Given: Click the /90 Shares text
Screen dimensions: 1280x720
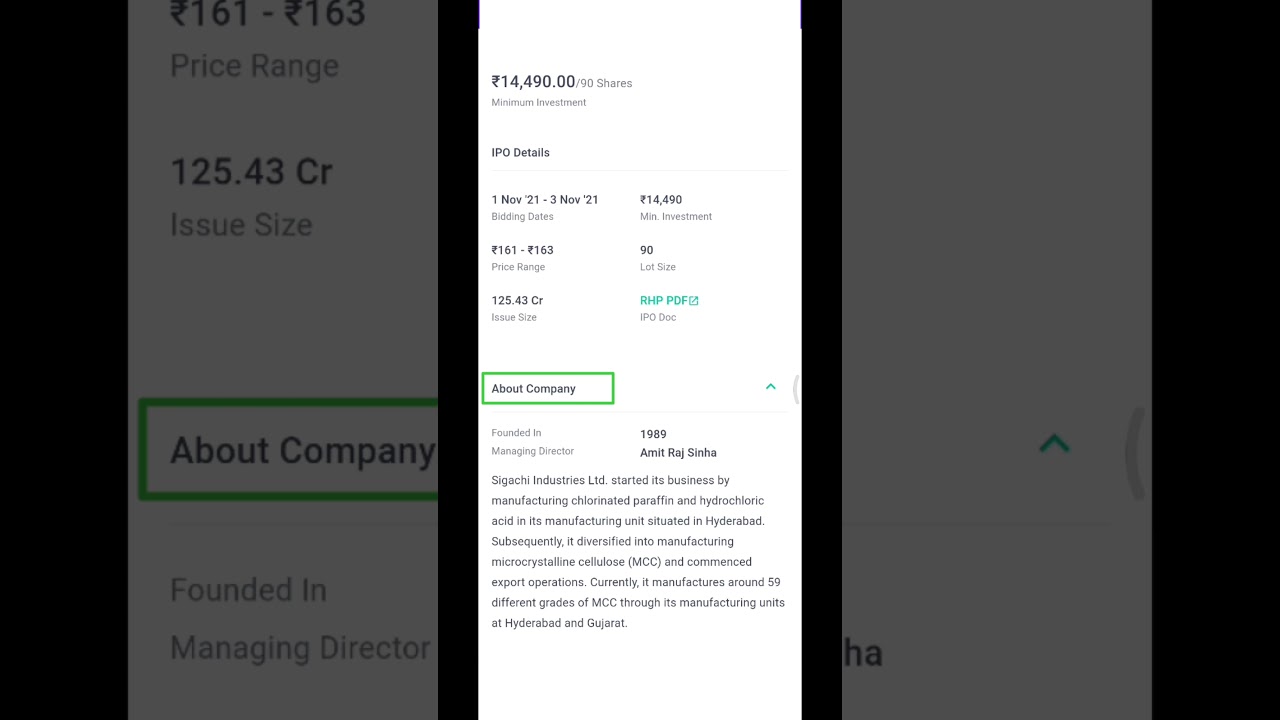Looking at the screenshot, I should pyautogui.click(x=605, y=83).
